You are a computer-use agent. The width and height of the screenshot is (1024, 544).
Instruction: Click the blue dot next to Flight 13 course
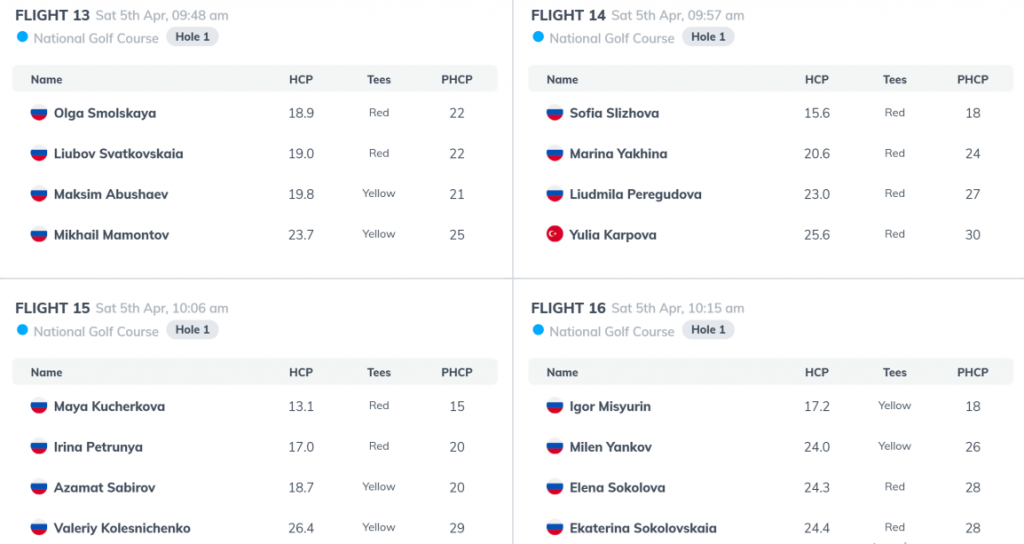(x=22, y=37)
